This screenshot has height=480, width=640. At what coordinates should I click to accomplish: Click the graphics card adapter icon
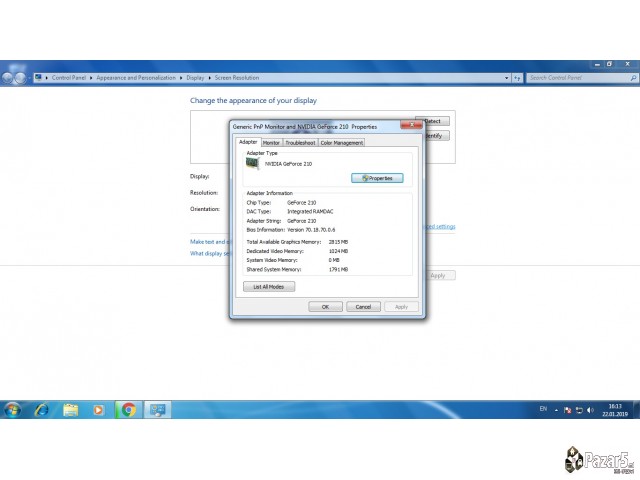(252, 163)
